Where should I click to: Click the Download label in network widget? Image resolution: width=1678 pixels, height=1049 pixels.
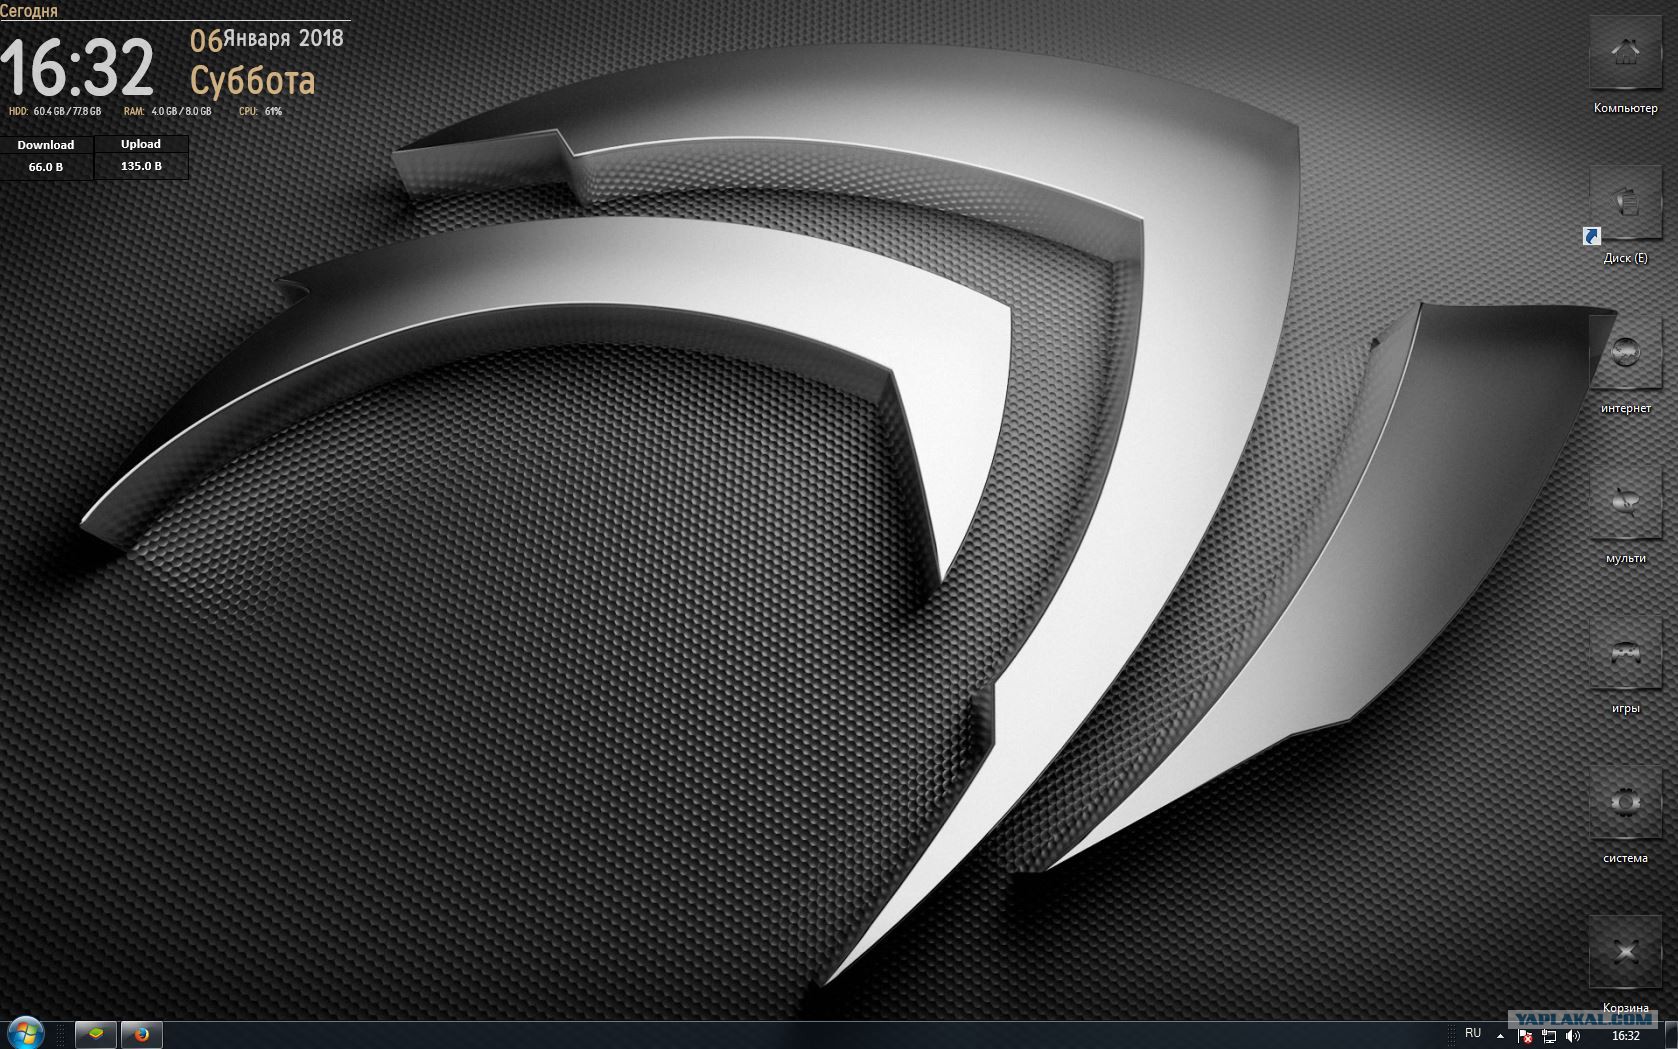coord(46,145)
